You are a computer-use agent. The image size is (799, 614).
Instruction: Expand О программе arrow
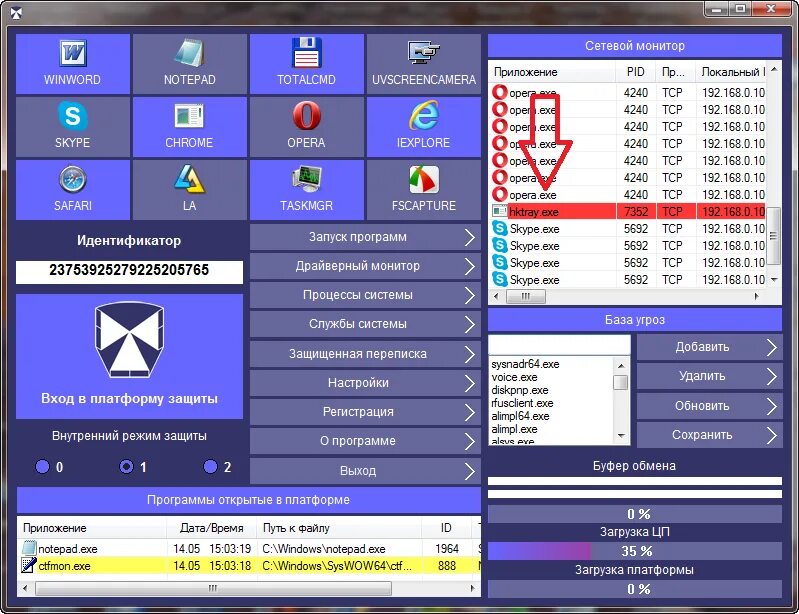coord(470,441)
